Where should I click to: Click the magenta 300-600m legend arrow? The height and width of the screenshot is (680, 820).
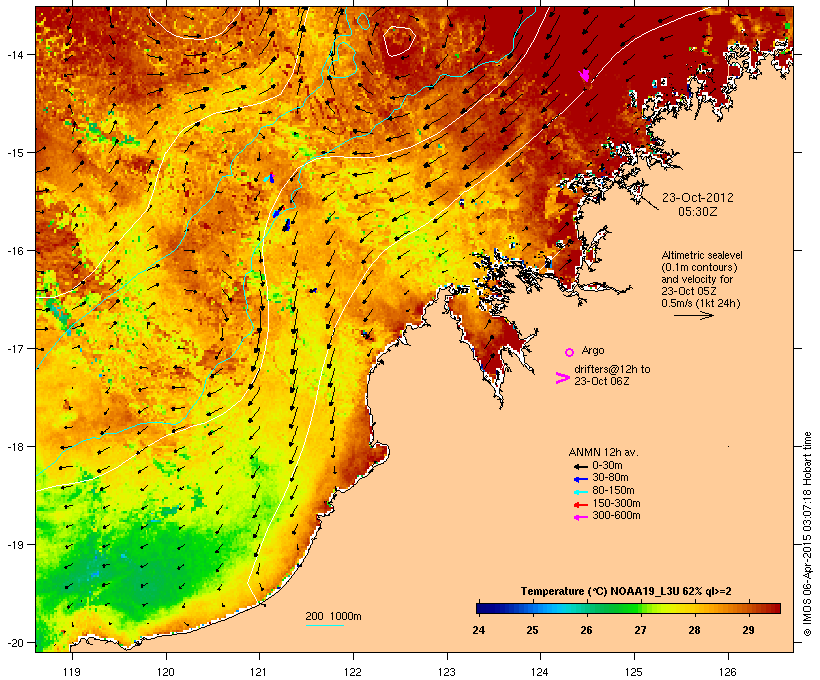click(x=580, y=517)
